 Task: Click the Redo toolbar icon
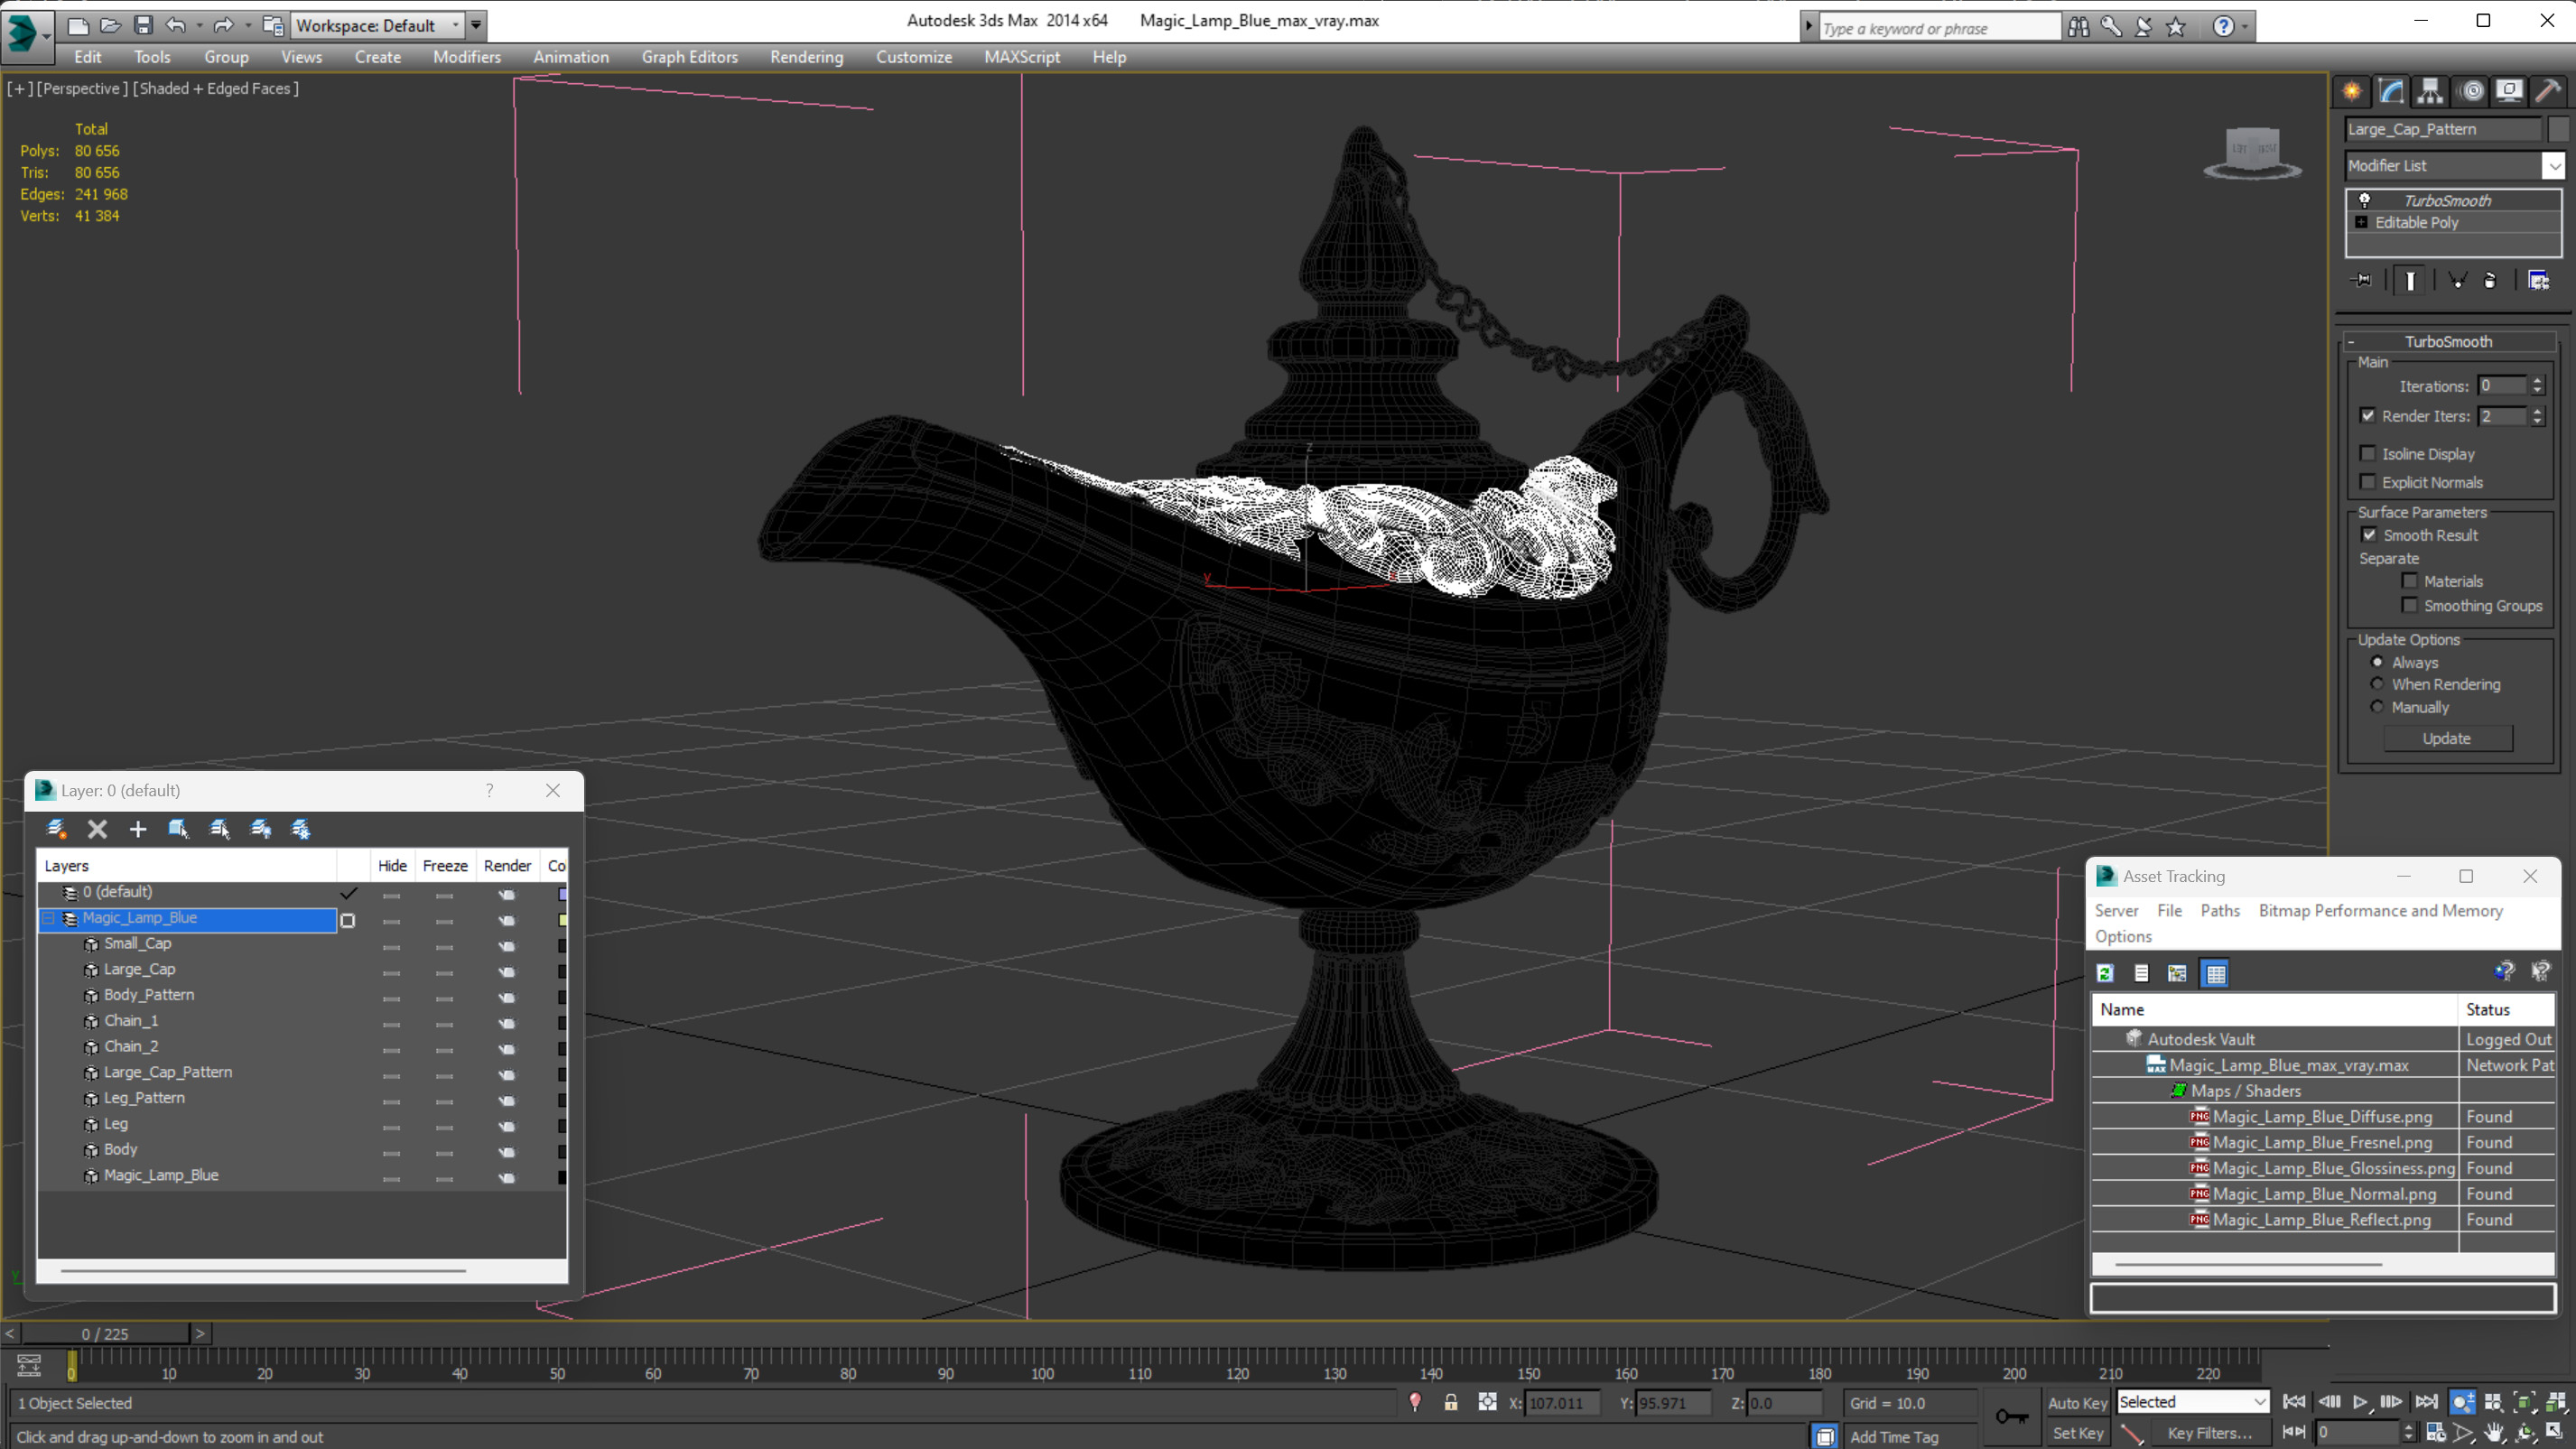(223, 25)
